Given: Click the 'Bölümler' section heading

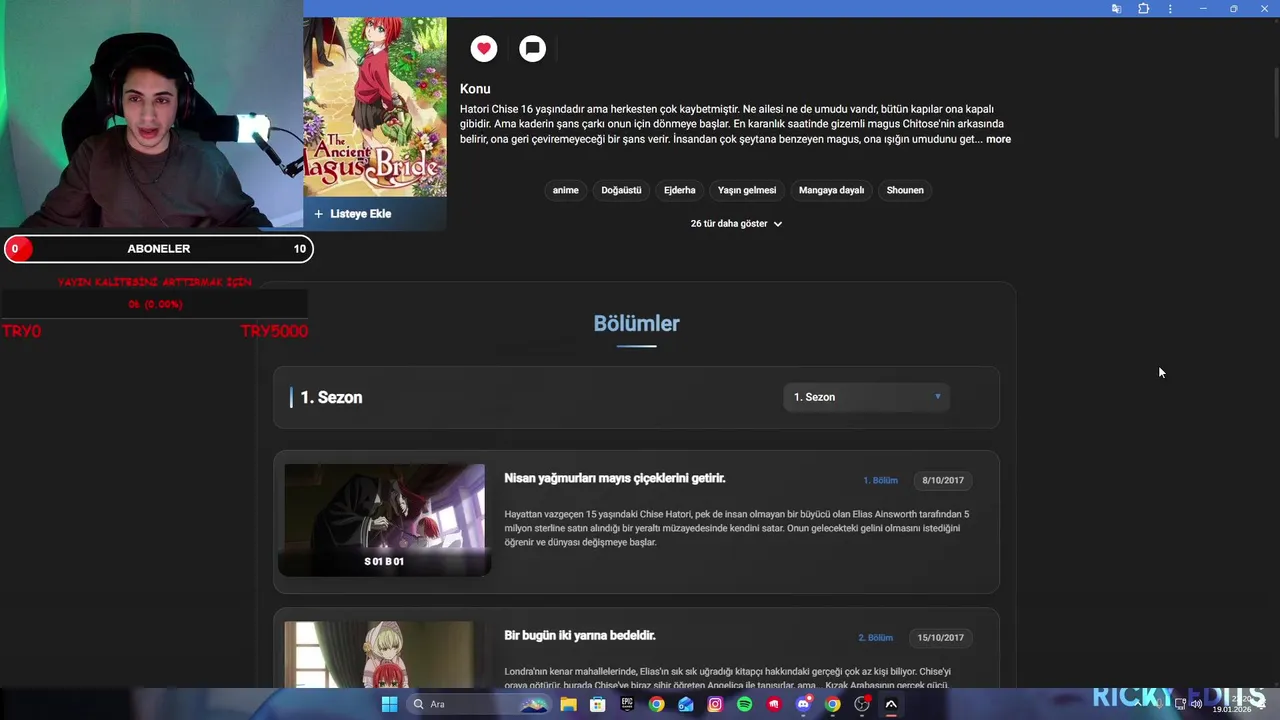Looking at the screenshot, I should coord(636,323).
